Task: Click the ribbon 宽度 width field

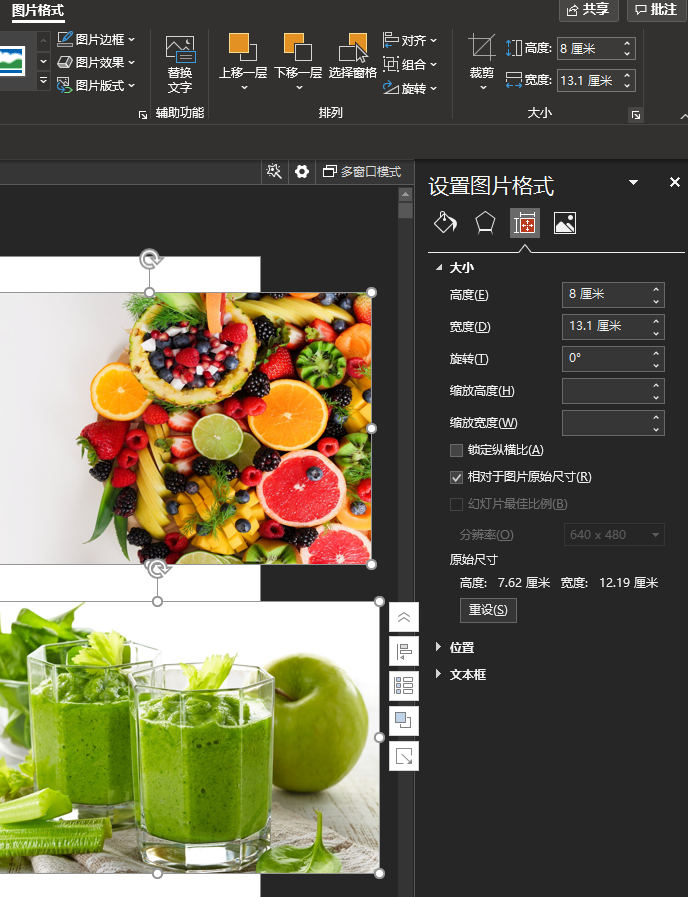Action: pyautogui.click(x=590, y=80)
